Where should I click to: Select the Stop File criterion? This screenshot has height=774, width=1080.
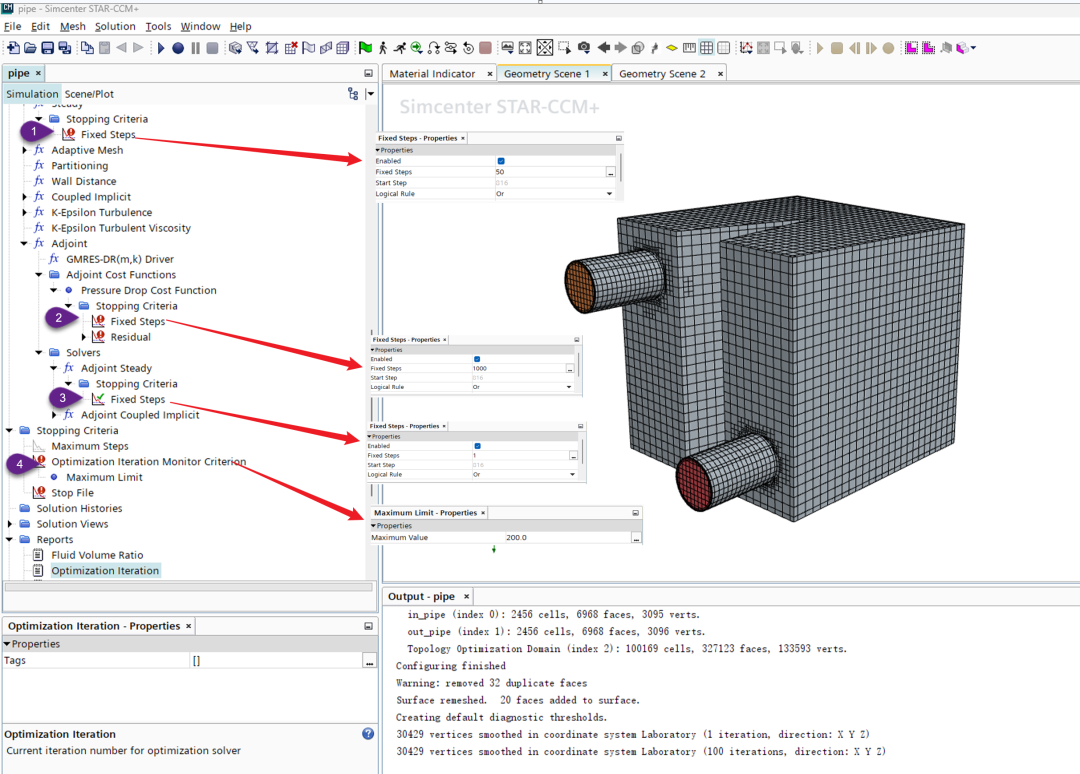point(72,493)
